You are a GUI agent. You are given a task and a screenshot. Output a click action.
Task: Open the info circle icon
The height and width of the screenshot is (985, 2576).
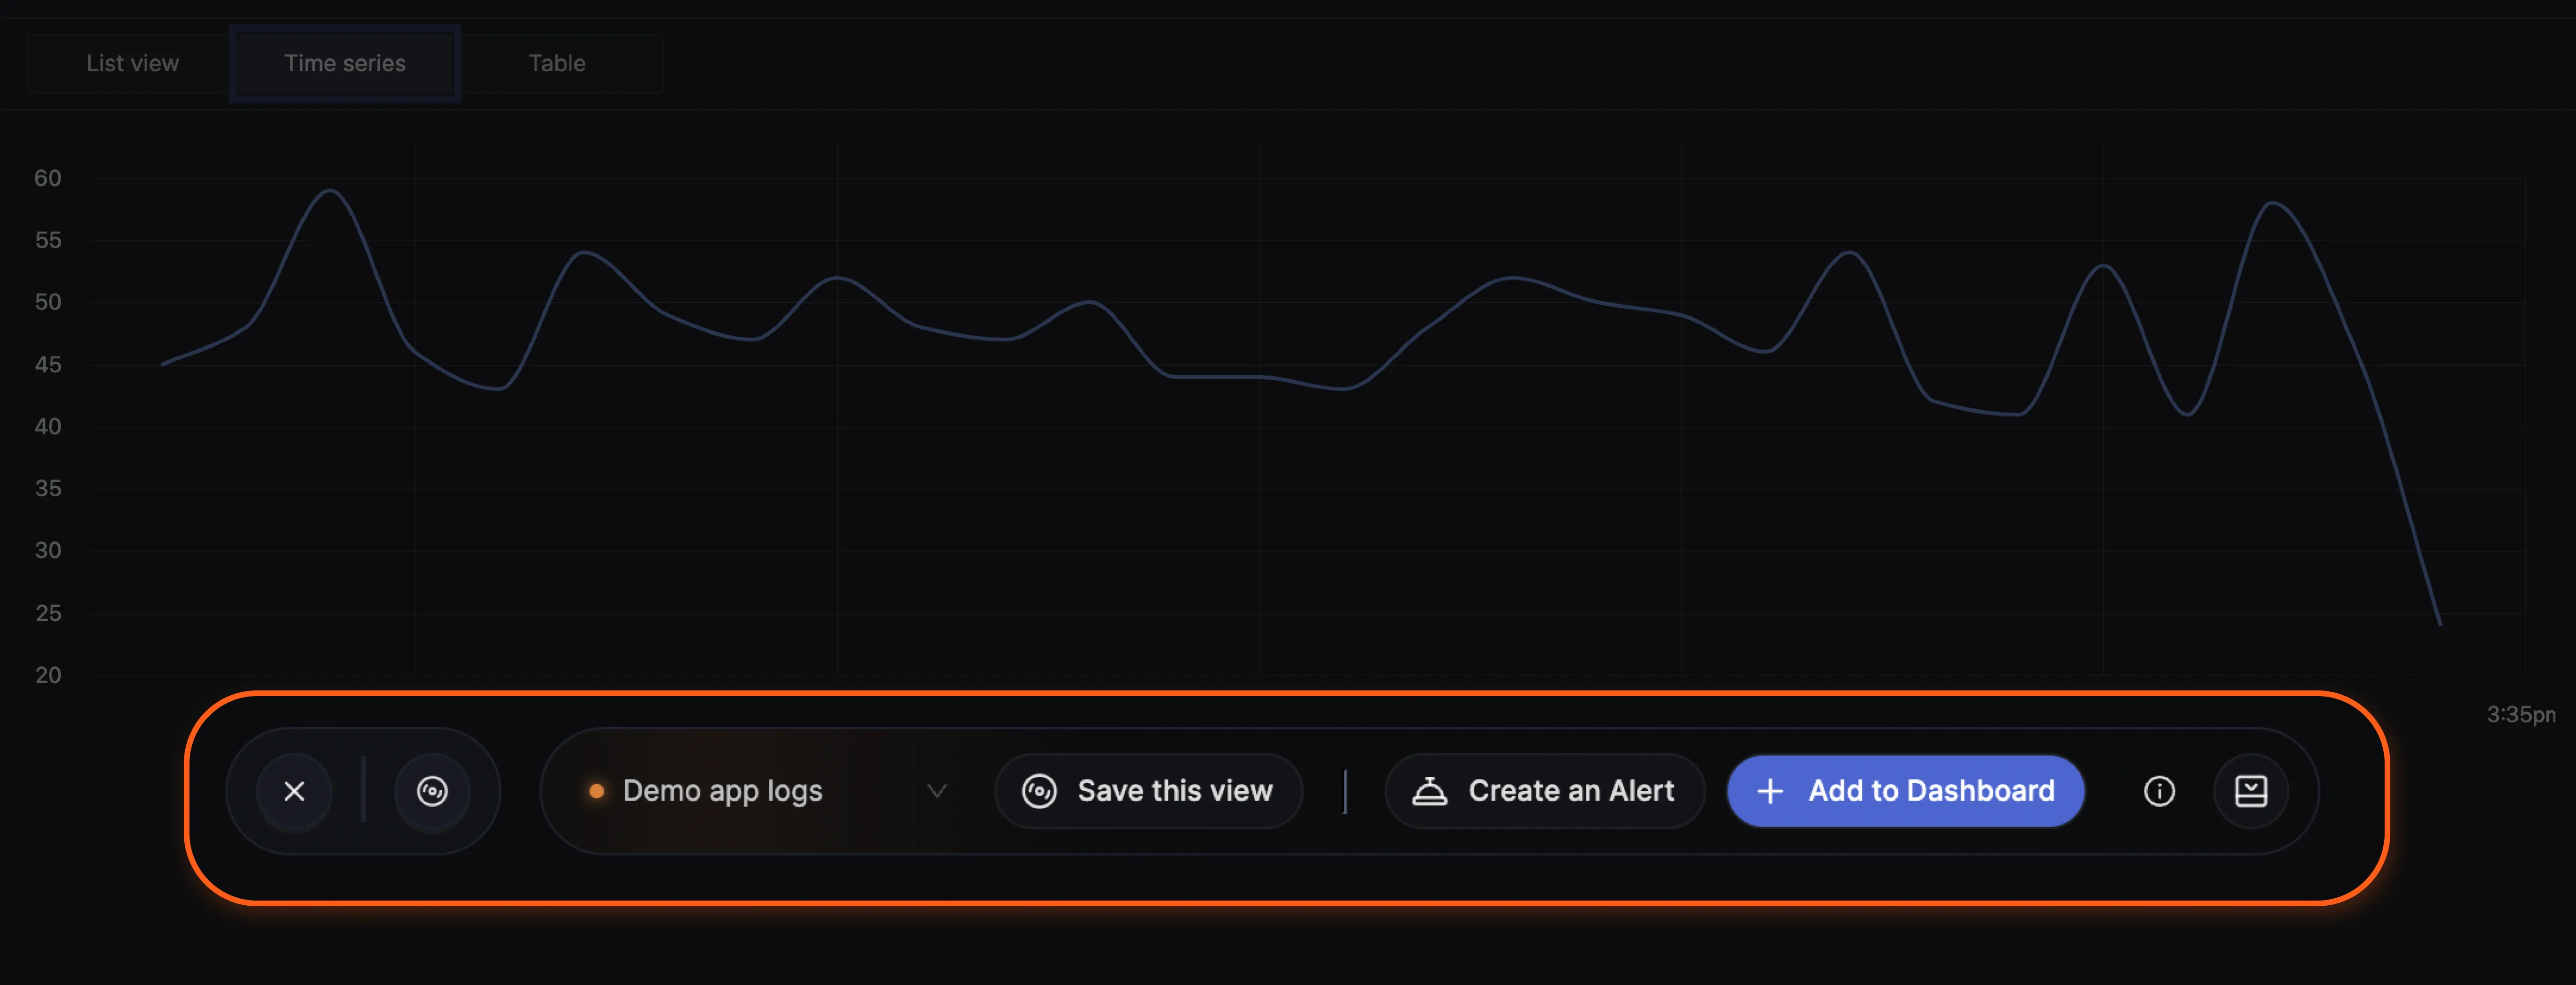2159,791
